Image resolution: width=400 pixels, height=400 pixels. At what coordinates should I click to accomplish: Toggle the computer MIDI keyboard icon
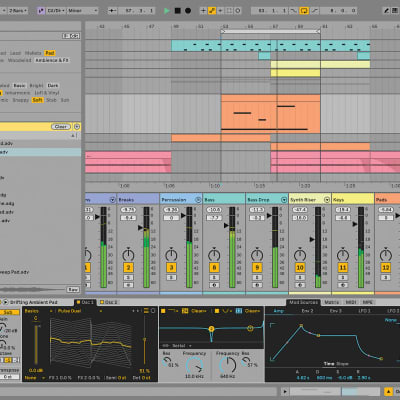tap(395, 11)
